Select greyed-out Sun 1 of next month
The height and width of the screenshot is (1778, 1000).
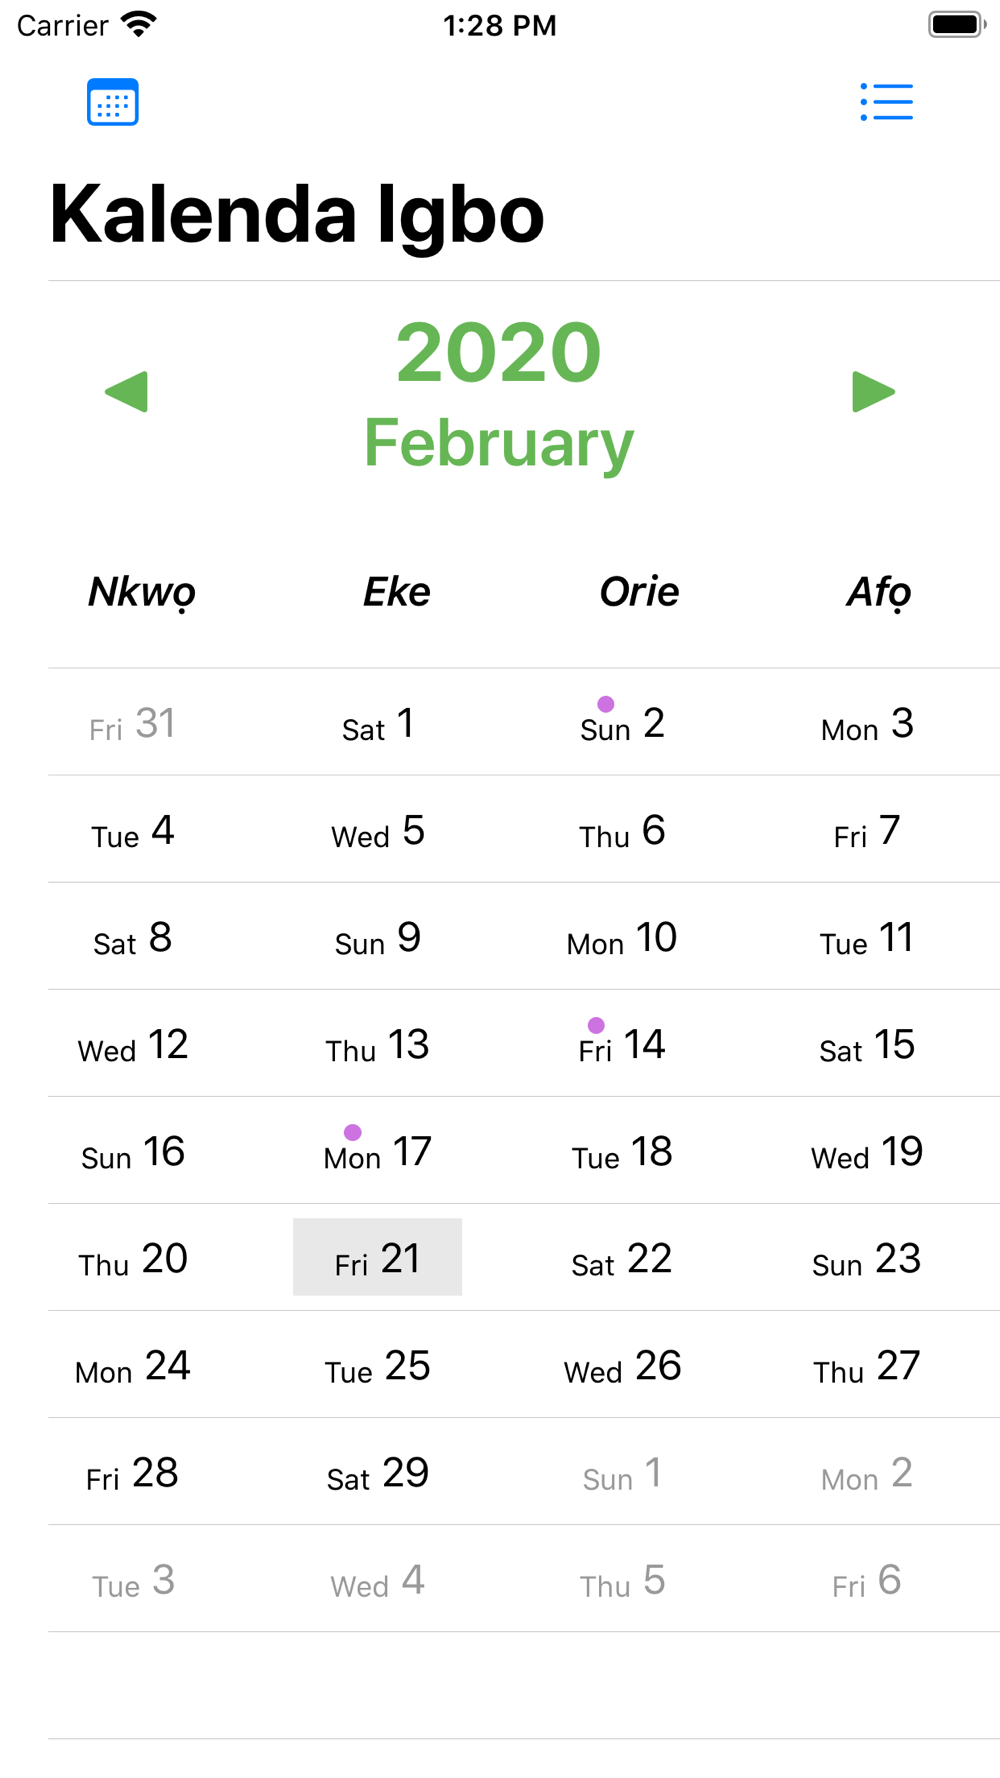tap(622, 1473)
